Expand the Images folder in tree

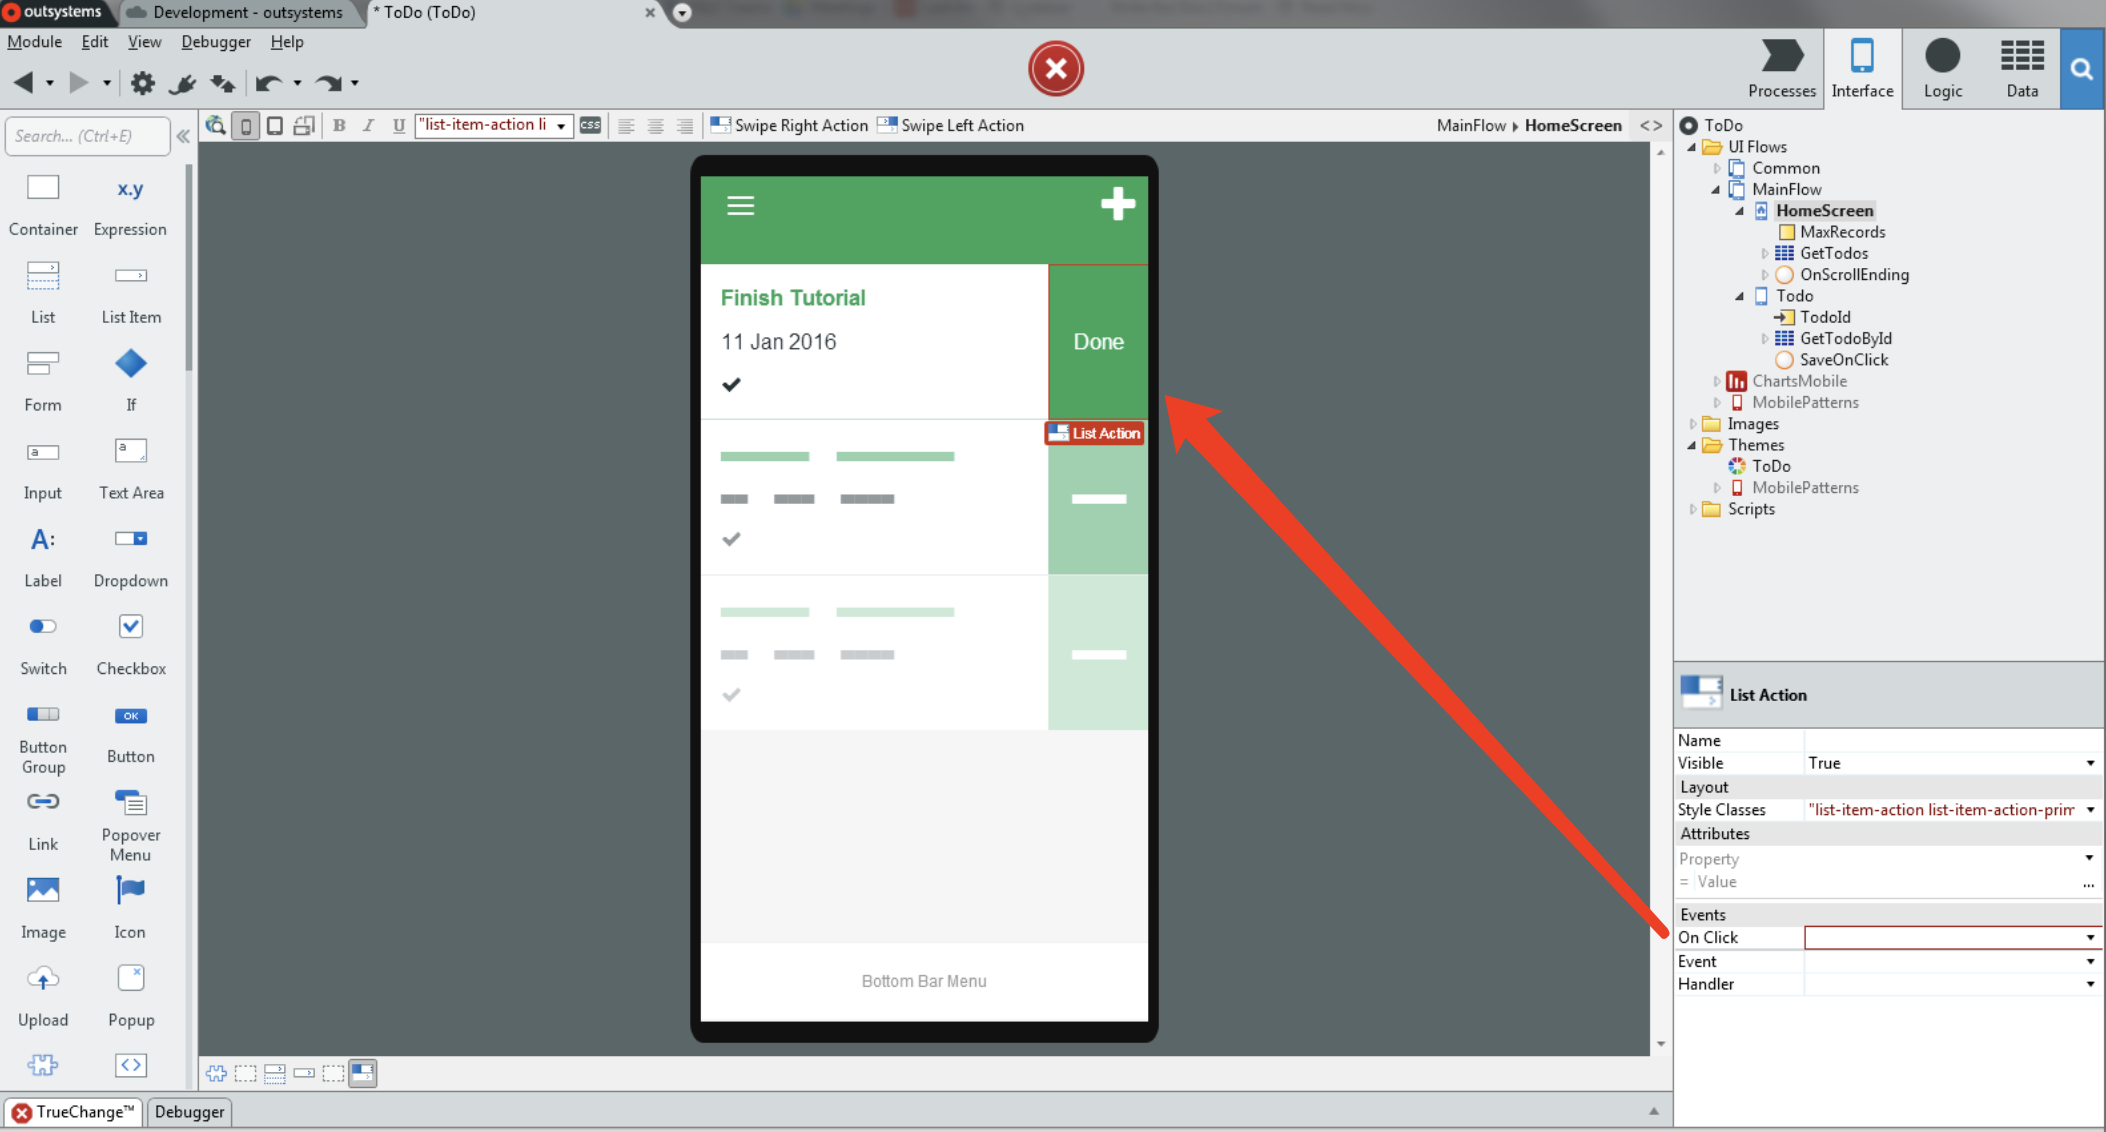[1693, 424]
